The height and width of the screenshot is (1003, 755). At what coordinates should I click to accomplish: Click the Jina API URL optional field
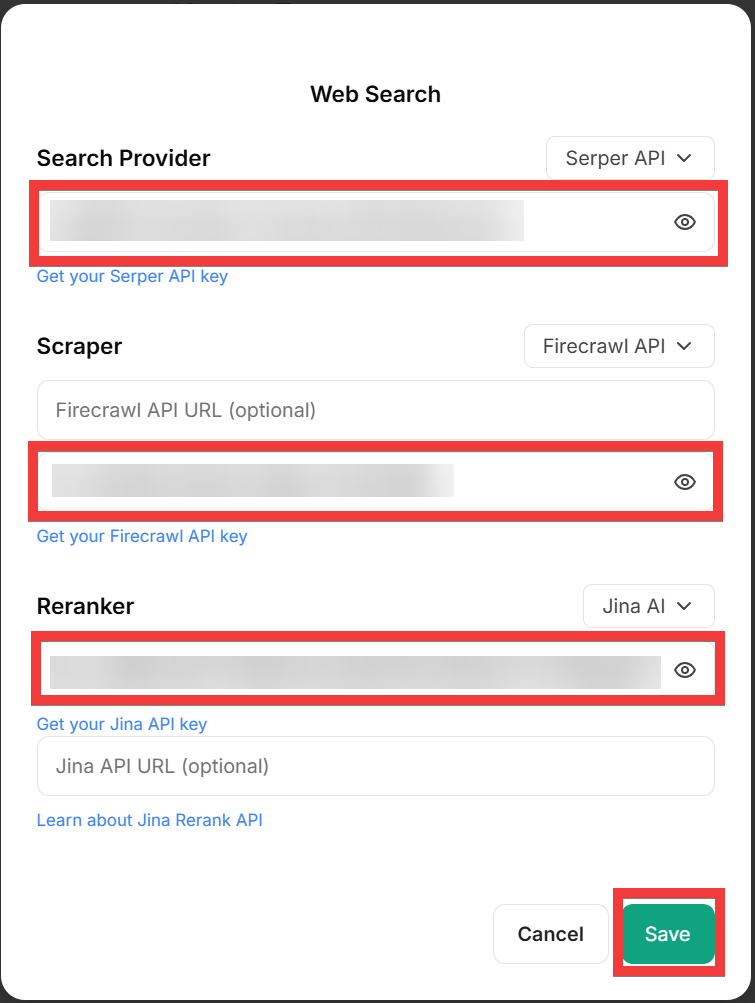pos(375,767)
